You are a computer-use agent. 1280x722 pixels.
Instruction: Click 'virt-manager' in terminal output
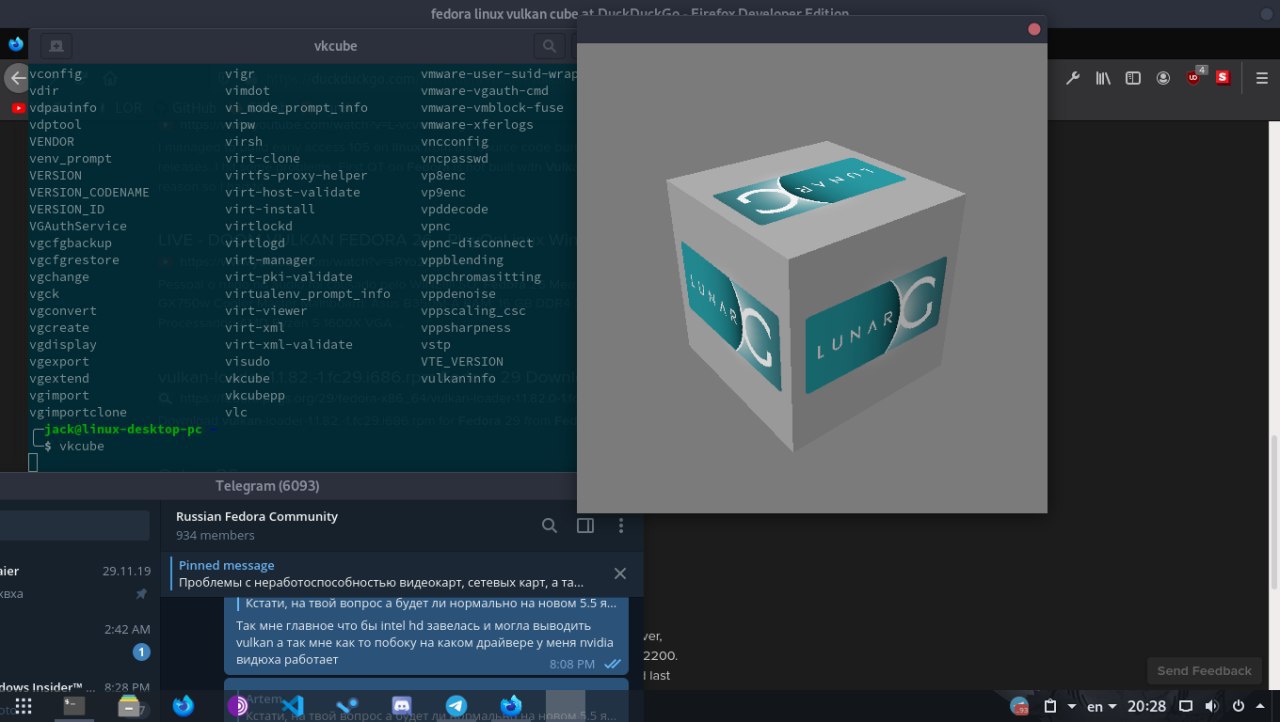coord(270,260)
